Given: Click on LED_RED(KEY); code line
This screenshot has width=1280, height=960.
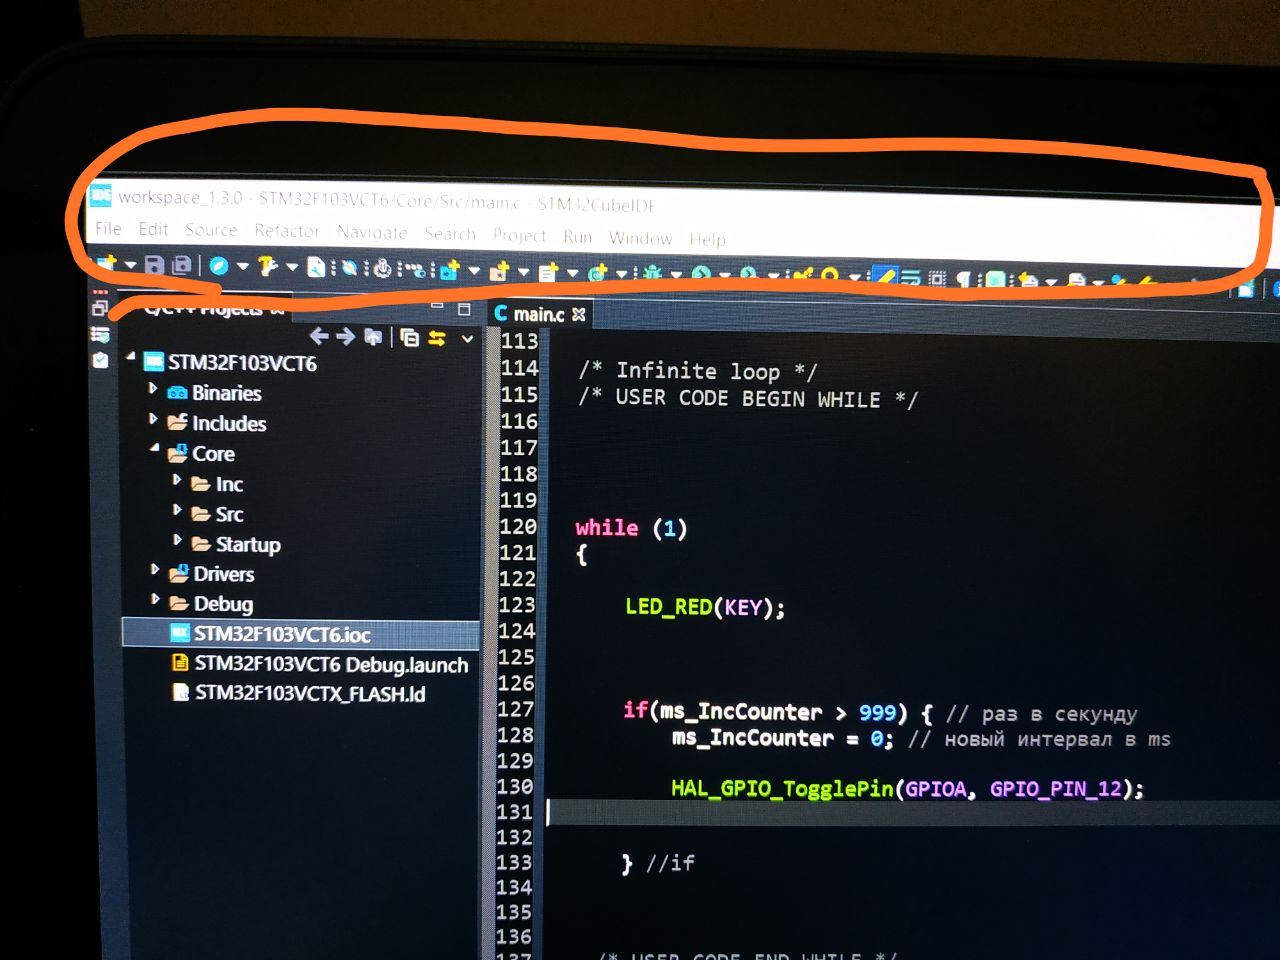Looking at the screenshot, I should pyautogui.click(x=705, y=607).
